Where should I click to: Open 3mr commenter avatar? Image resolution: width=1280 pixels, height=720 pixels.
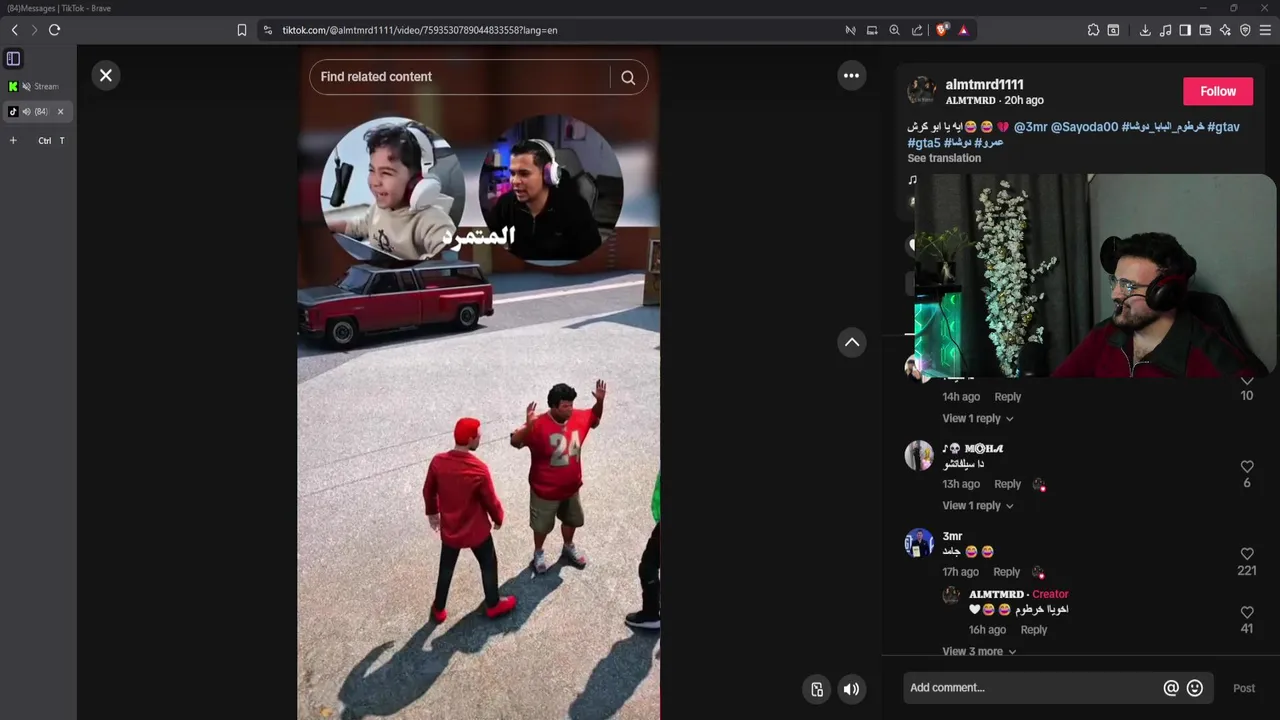[919, 543]
